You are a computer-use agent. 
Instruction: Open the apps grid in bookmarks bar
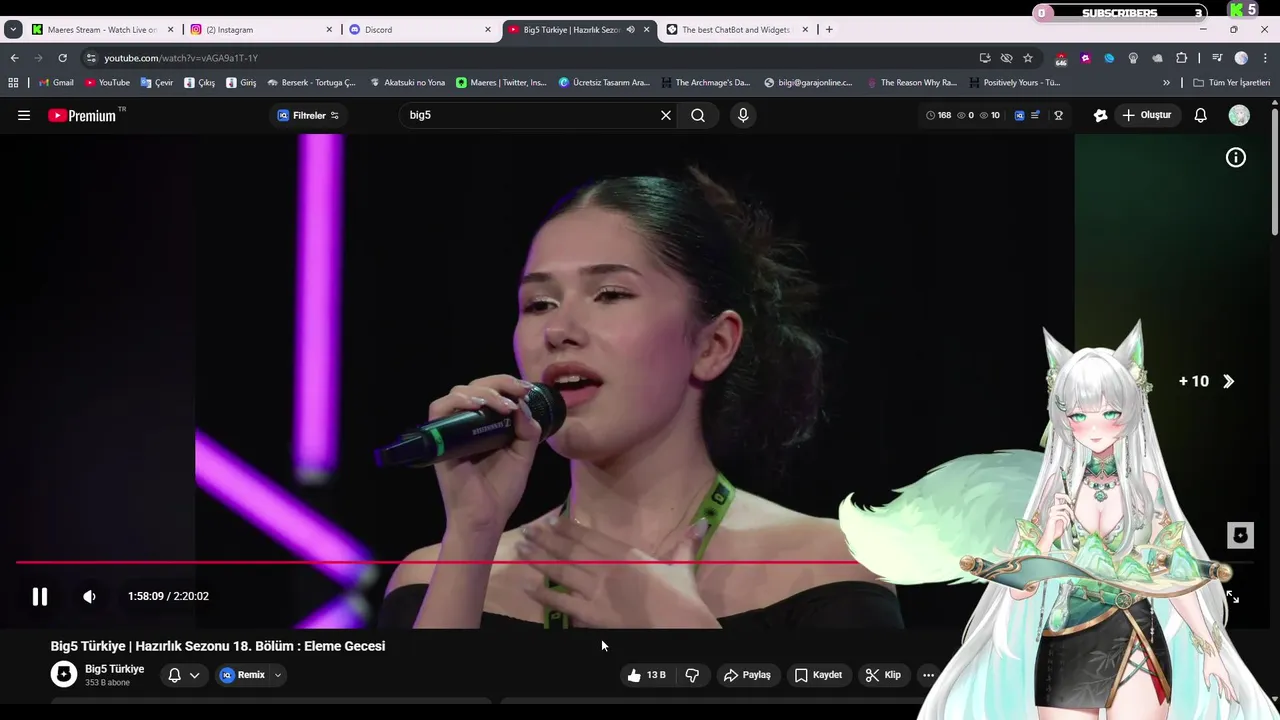click(x=13, y=83)
